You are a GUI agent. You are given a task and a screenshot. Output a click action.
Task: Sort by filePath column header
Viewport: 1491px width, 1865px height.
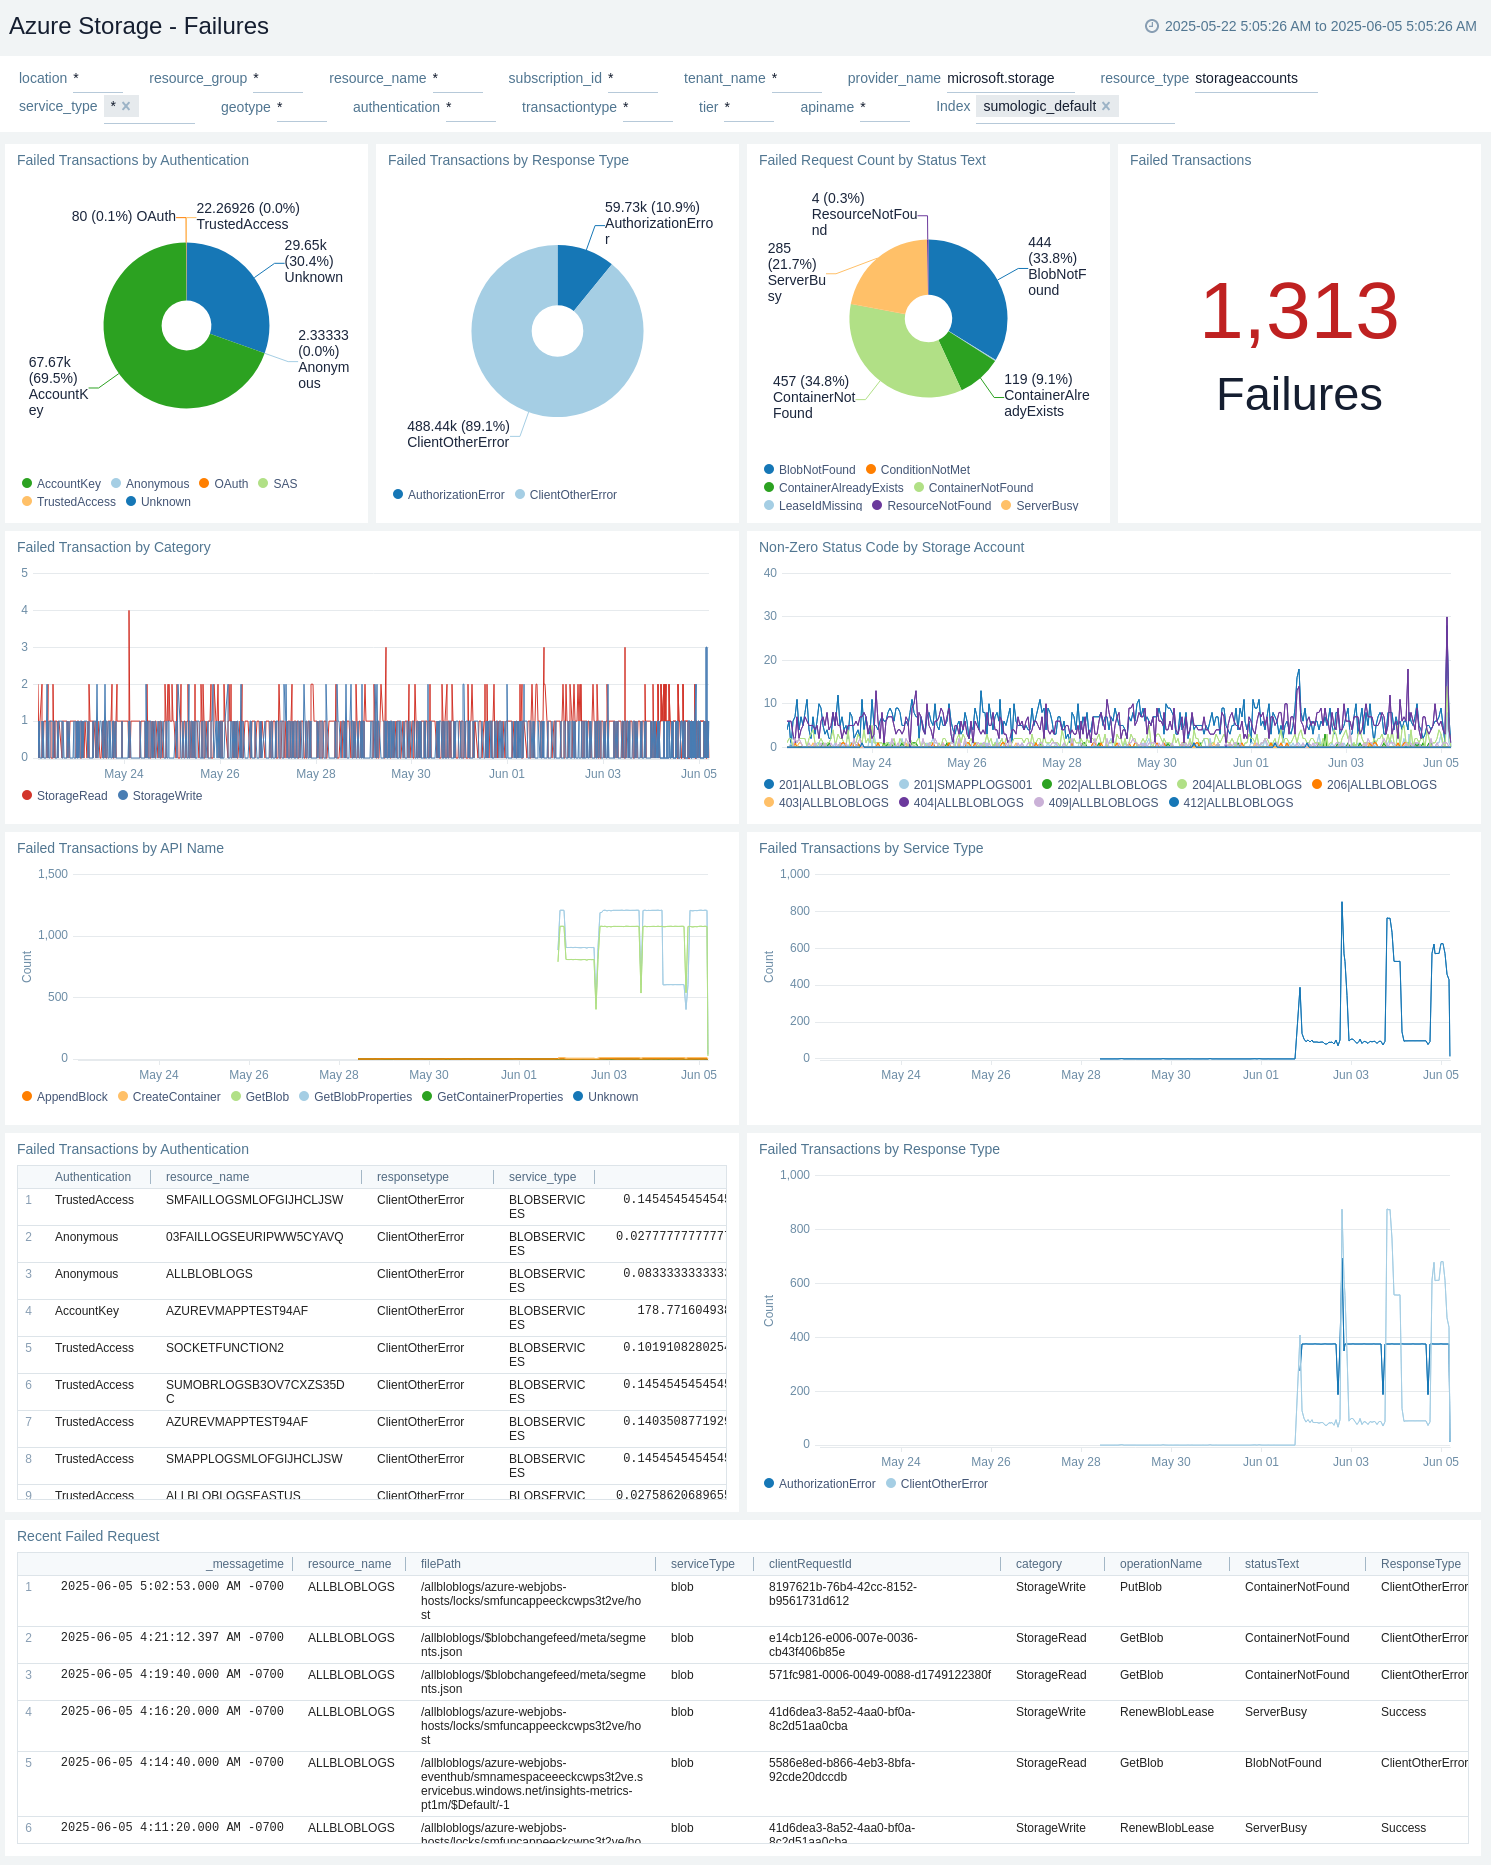[x=441, y=1564]
